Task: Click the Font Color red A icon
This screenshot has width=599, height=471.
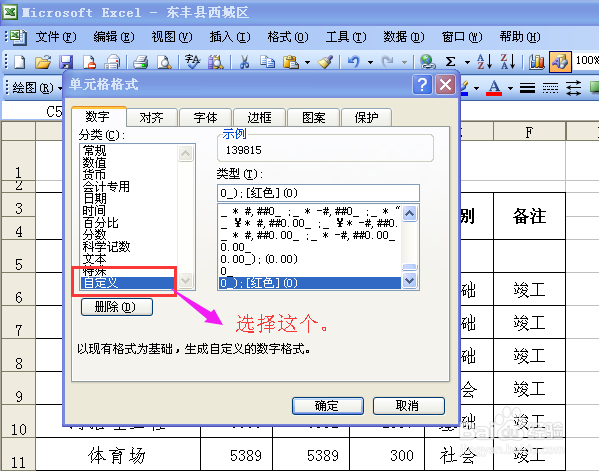Action: click(x=494, y=88)
